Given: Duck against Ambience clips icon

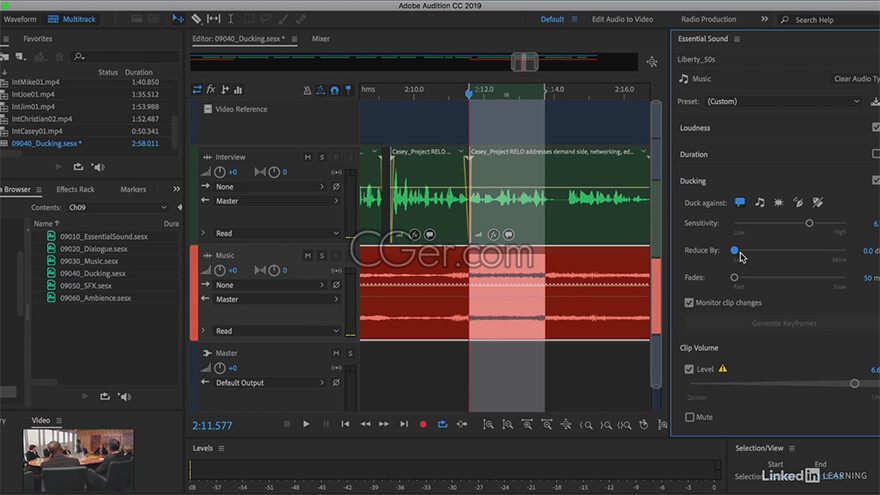Looking at the screenshot, I should coord(798,203).
